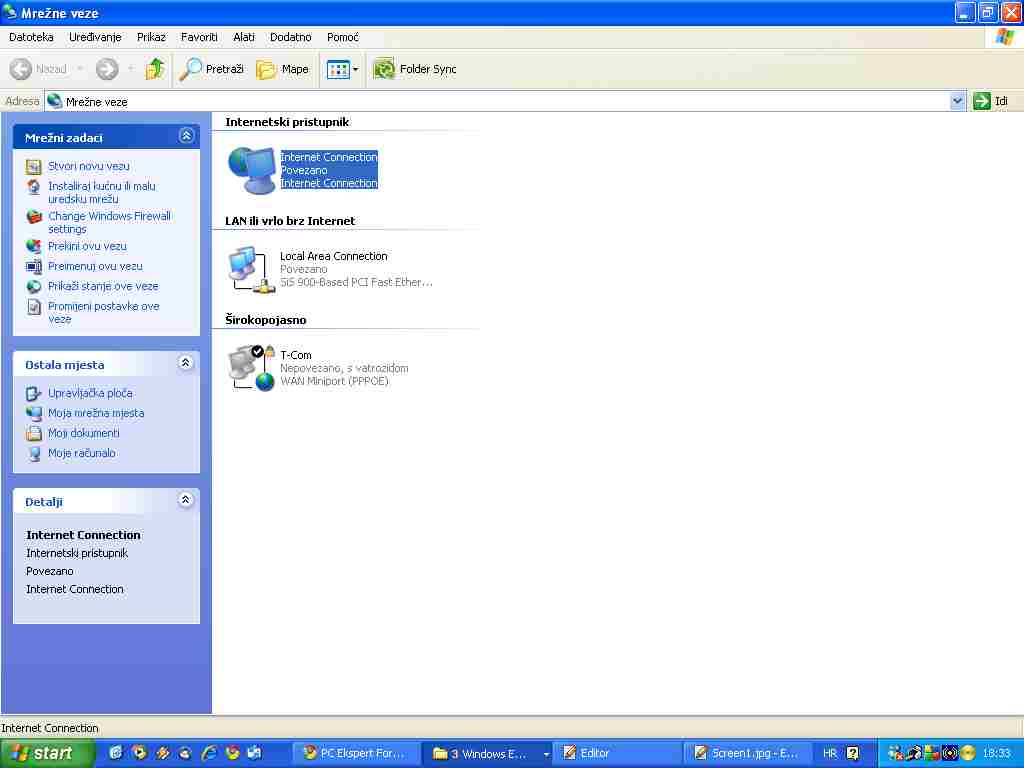Collapse the Ostala mjesta panel
Screen dimensions: 1024x768
(x=185, y=364)
